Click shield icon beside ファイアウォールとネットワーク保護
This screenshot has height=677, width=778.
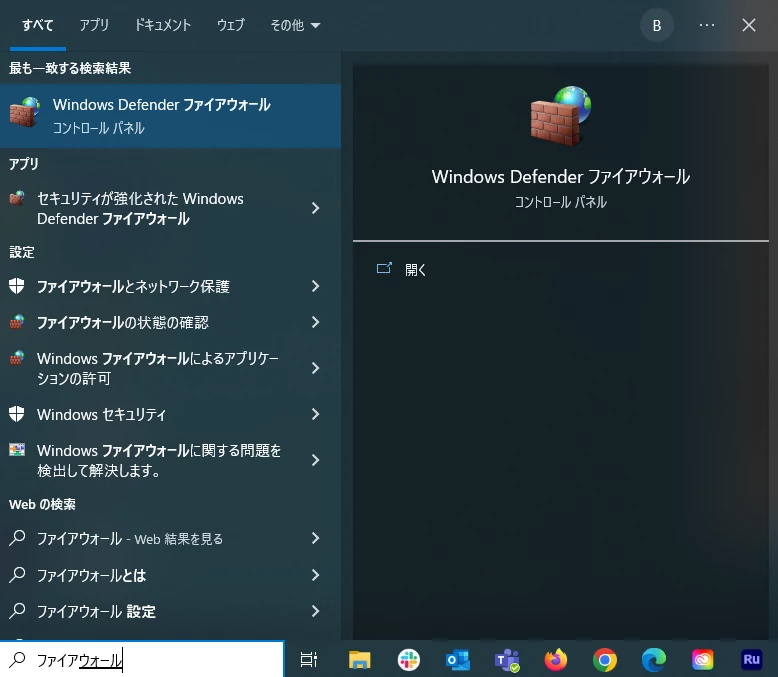tap(17, 286)
